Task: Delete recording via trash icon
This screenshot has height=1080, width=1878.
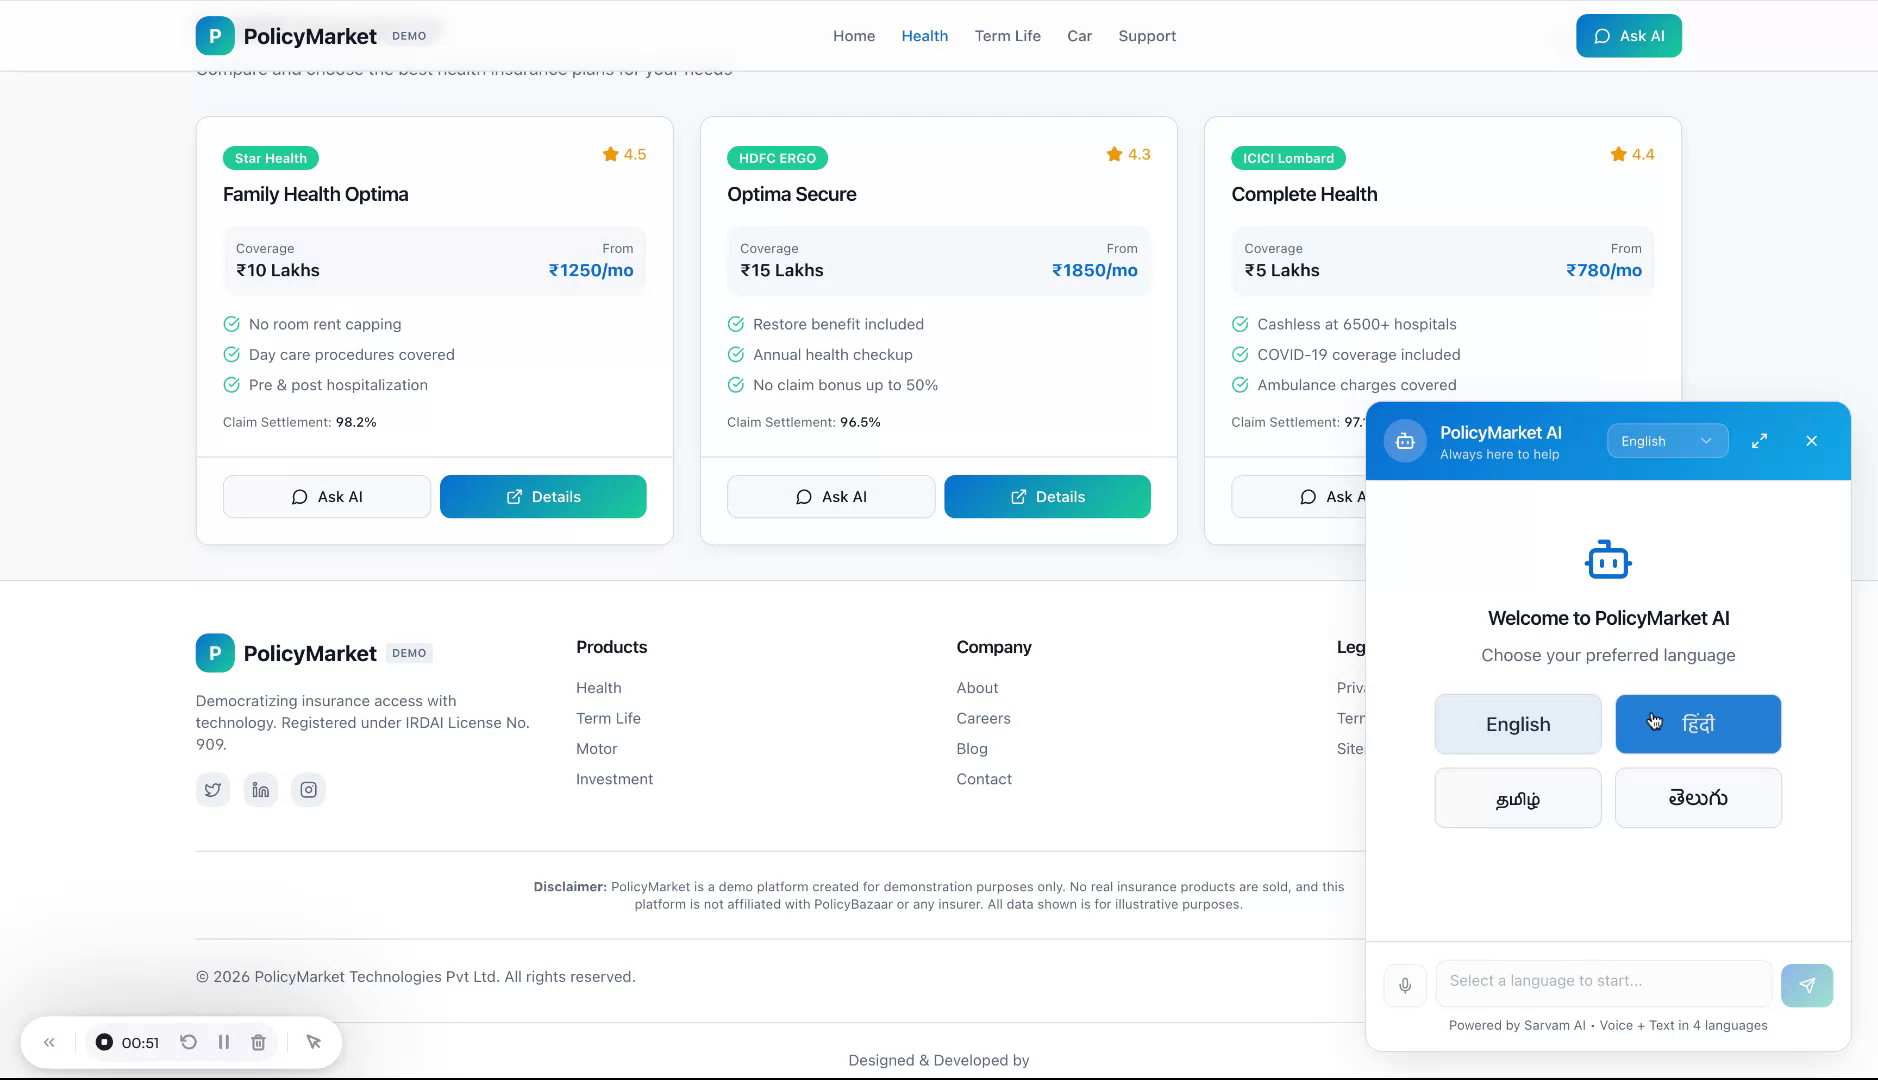Action: (258, 1041)
